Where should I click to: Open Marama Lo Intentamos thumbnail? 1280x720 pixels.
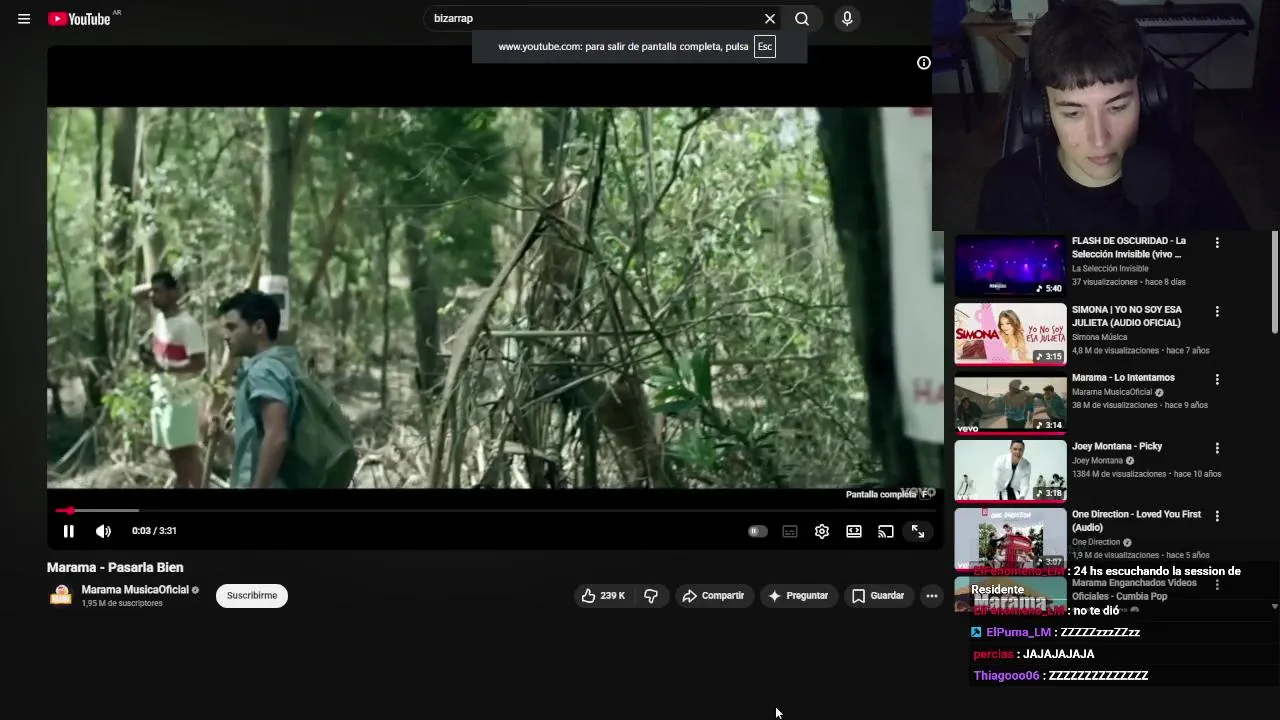(x=1010, y=402)
